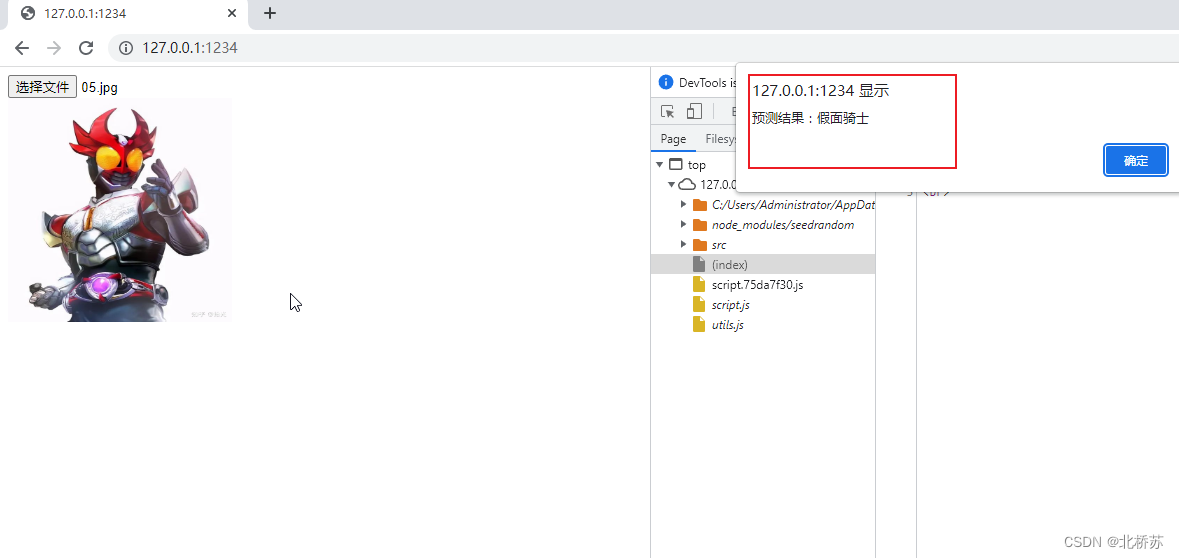Open a new browser tab

tap(270, 13)
